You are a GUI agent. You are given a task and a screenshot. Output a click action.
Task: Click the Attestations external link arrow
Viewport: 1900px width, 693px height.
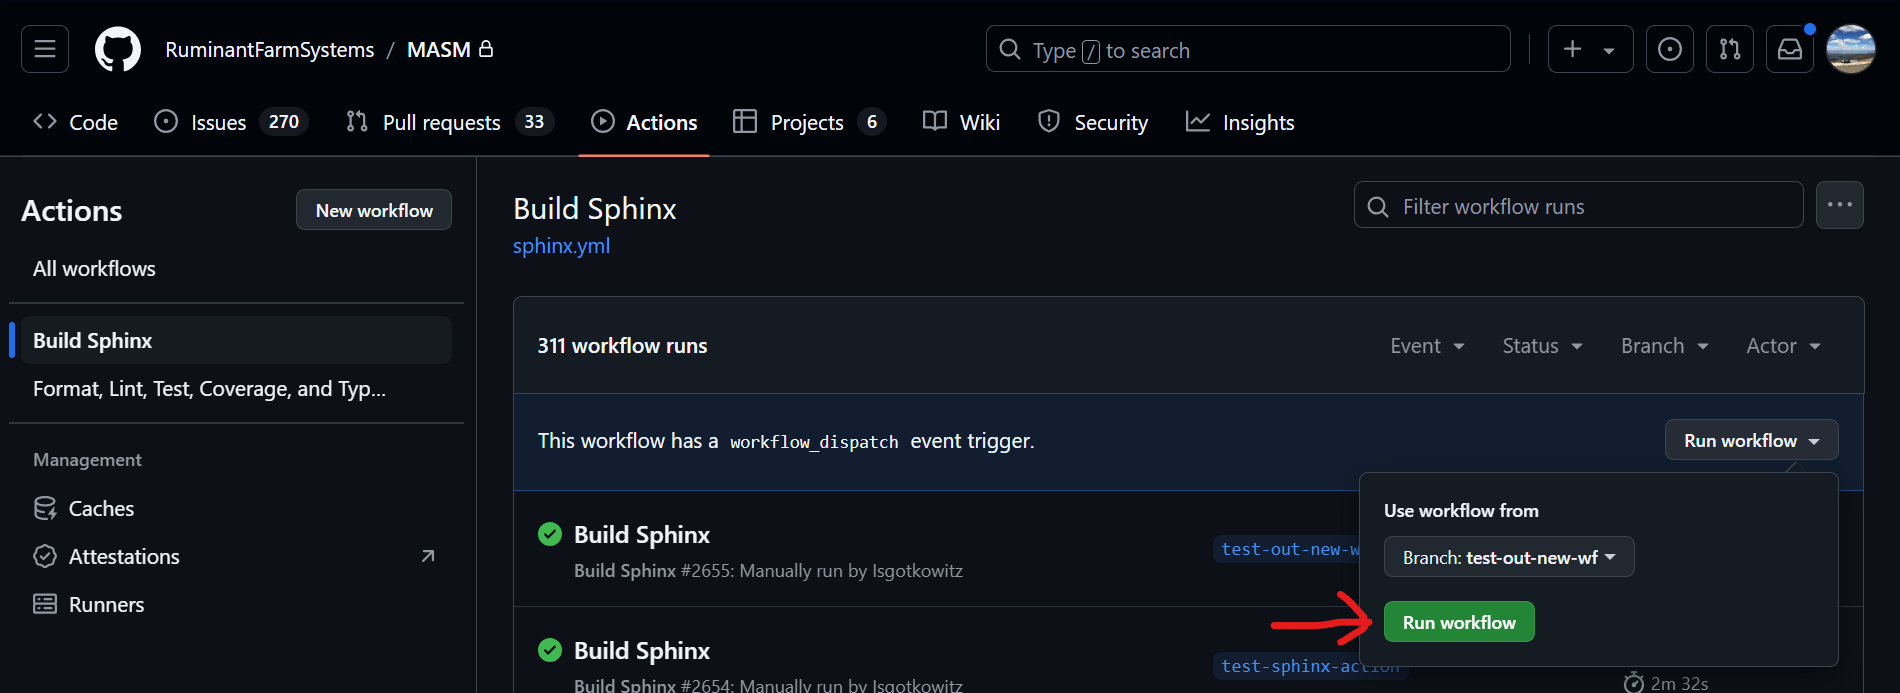click(x=428, y=556)
